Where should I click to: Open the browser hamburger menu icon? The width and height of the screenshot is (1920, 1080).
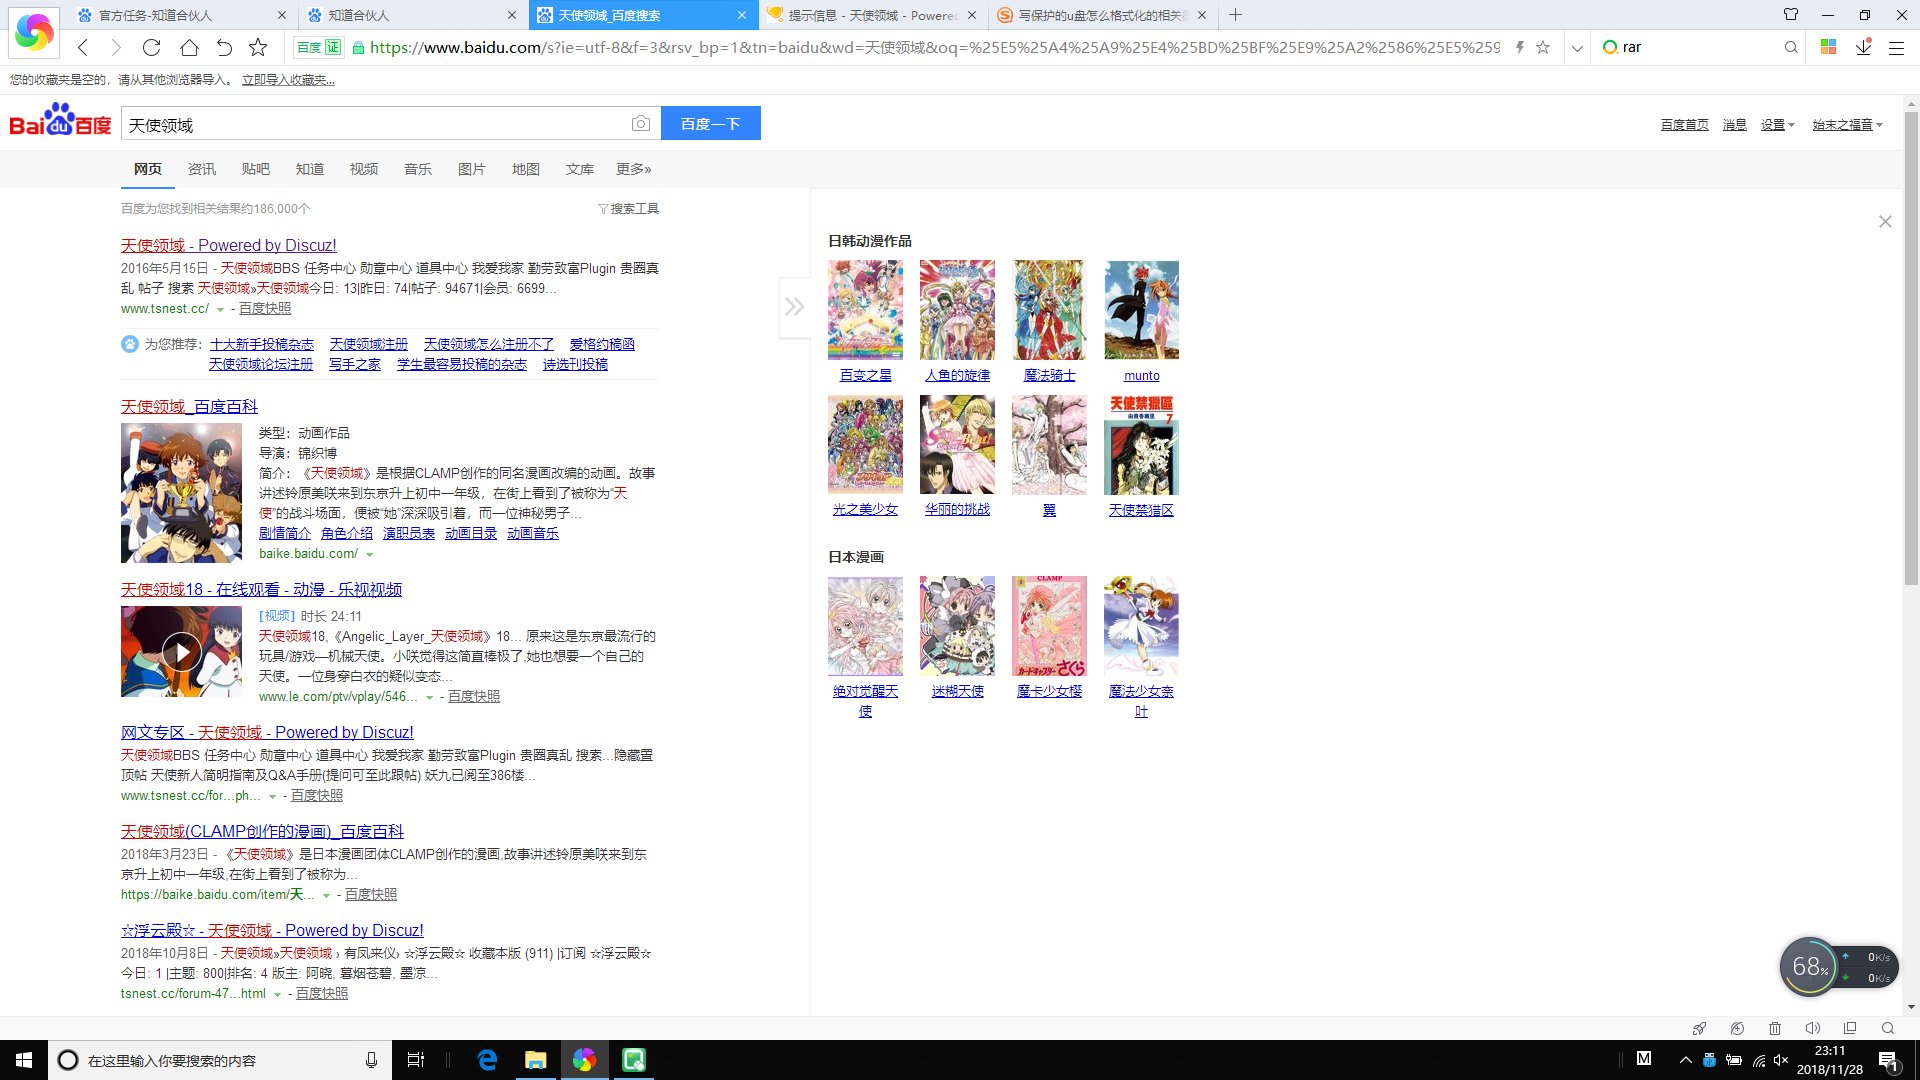(1896, 47)
